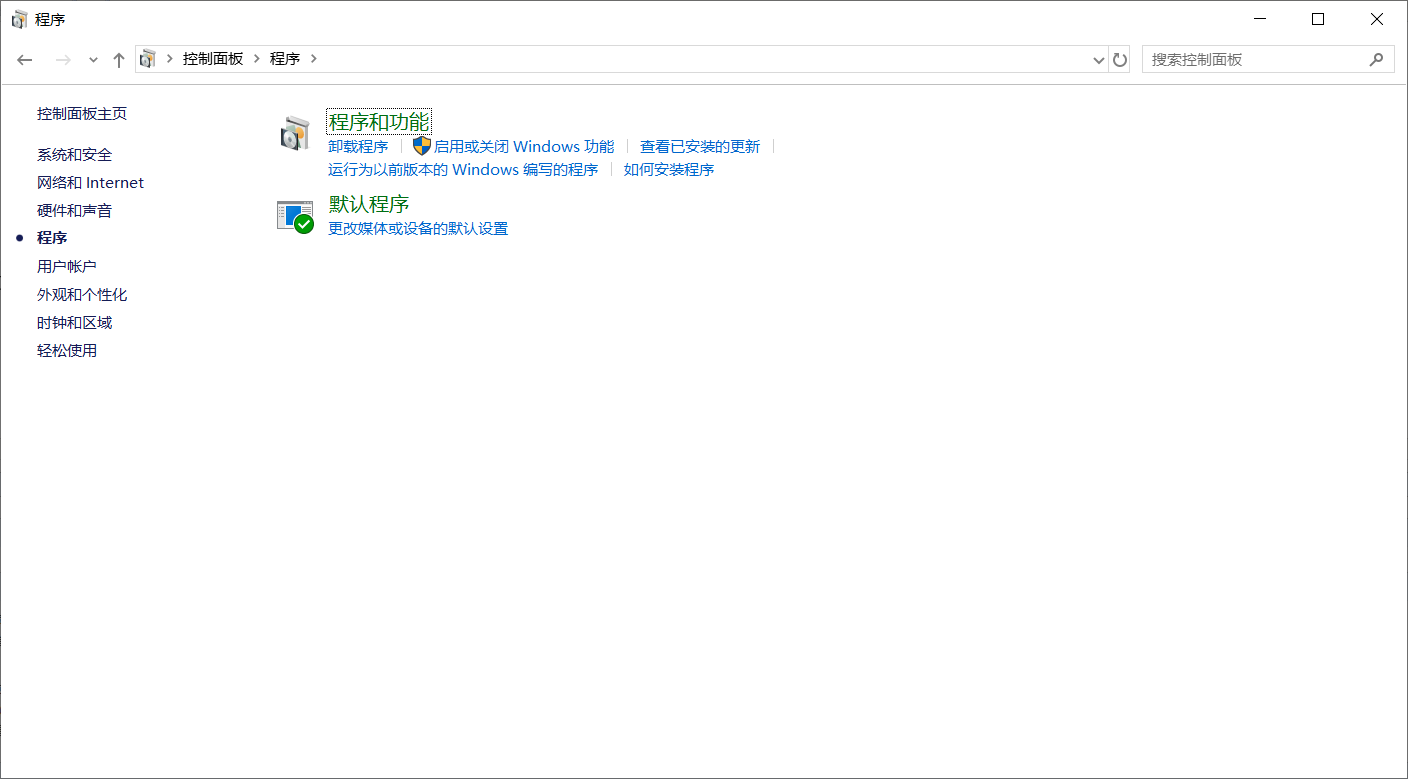1408x779 pixels.
Task: Open 更改媒体或设备的默认设置 link
Action: pyautogui.click(x=418, y=228)
